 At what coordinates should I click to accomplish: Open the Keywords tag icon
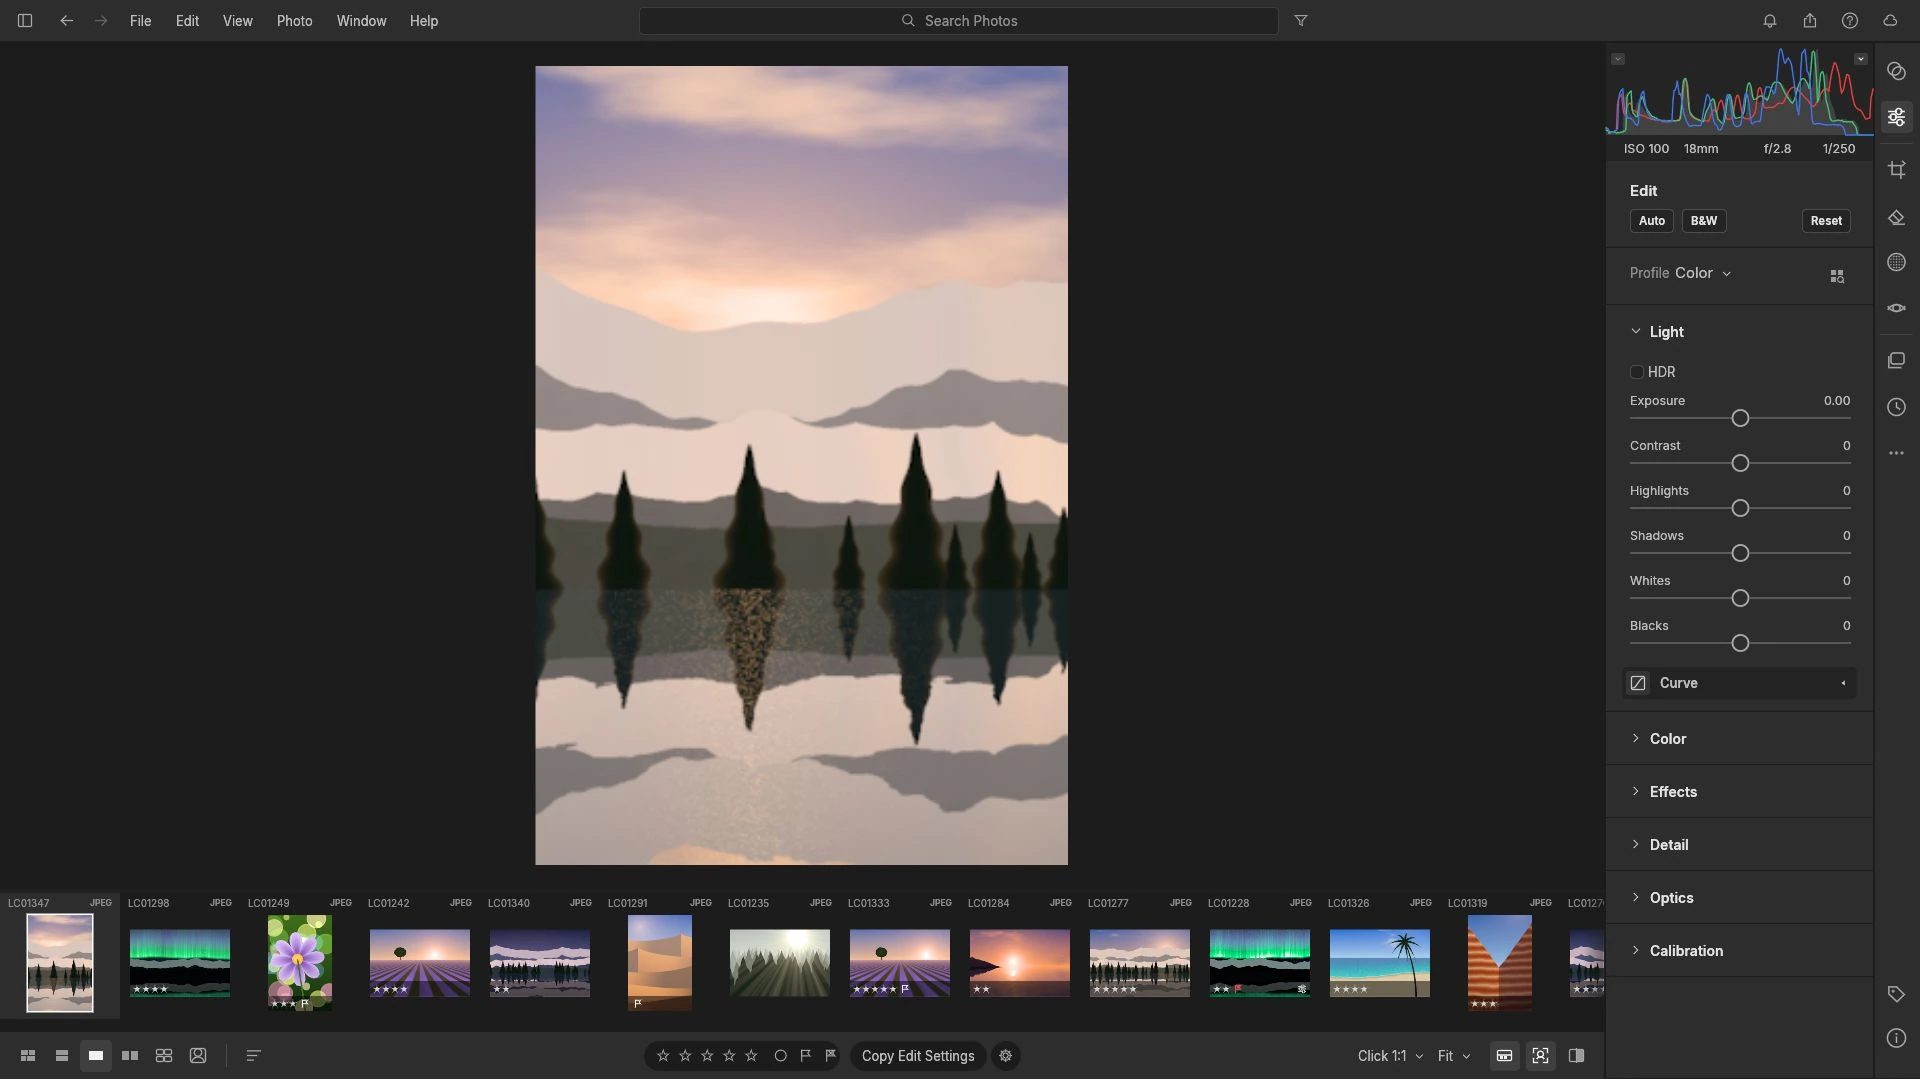pyautogui.click(x=1896, y=994)
